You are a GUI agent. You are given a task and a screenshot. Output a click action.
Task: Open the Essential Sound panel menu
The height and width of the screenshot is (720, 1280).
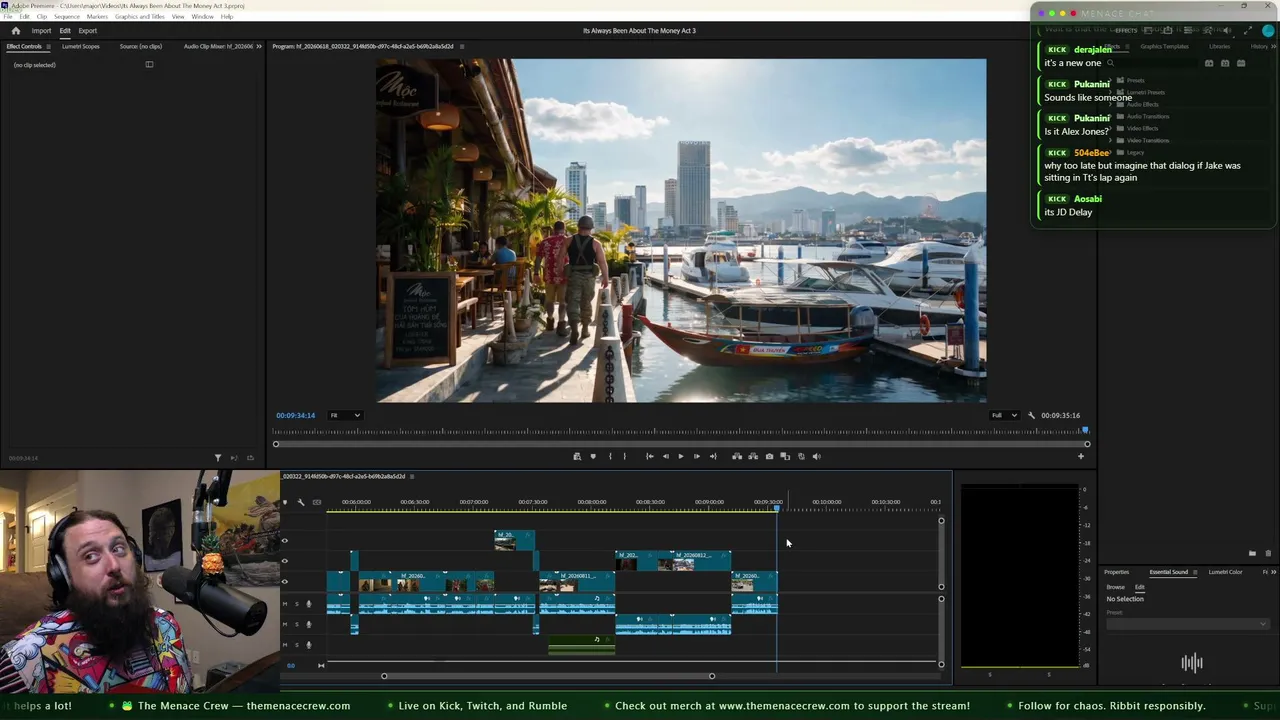point(1194,573)
